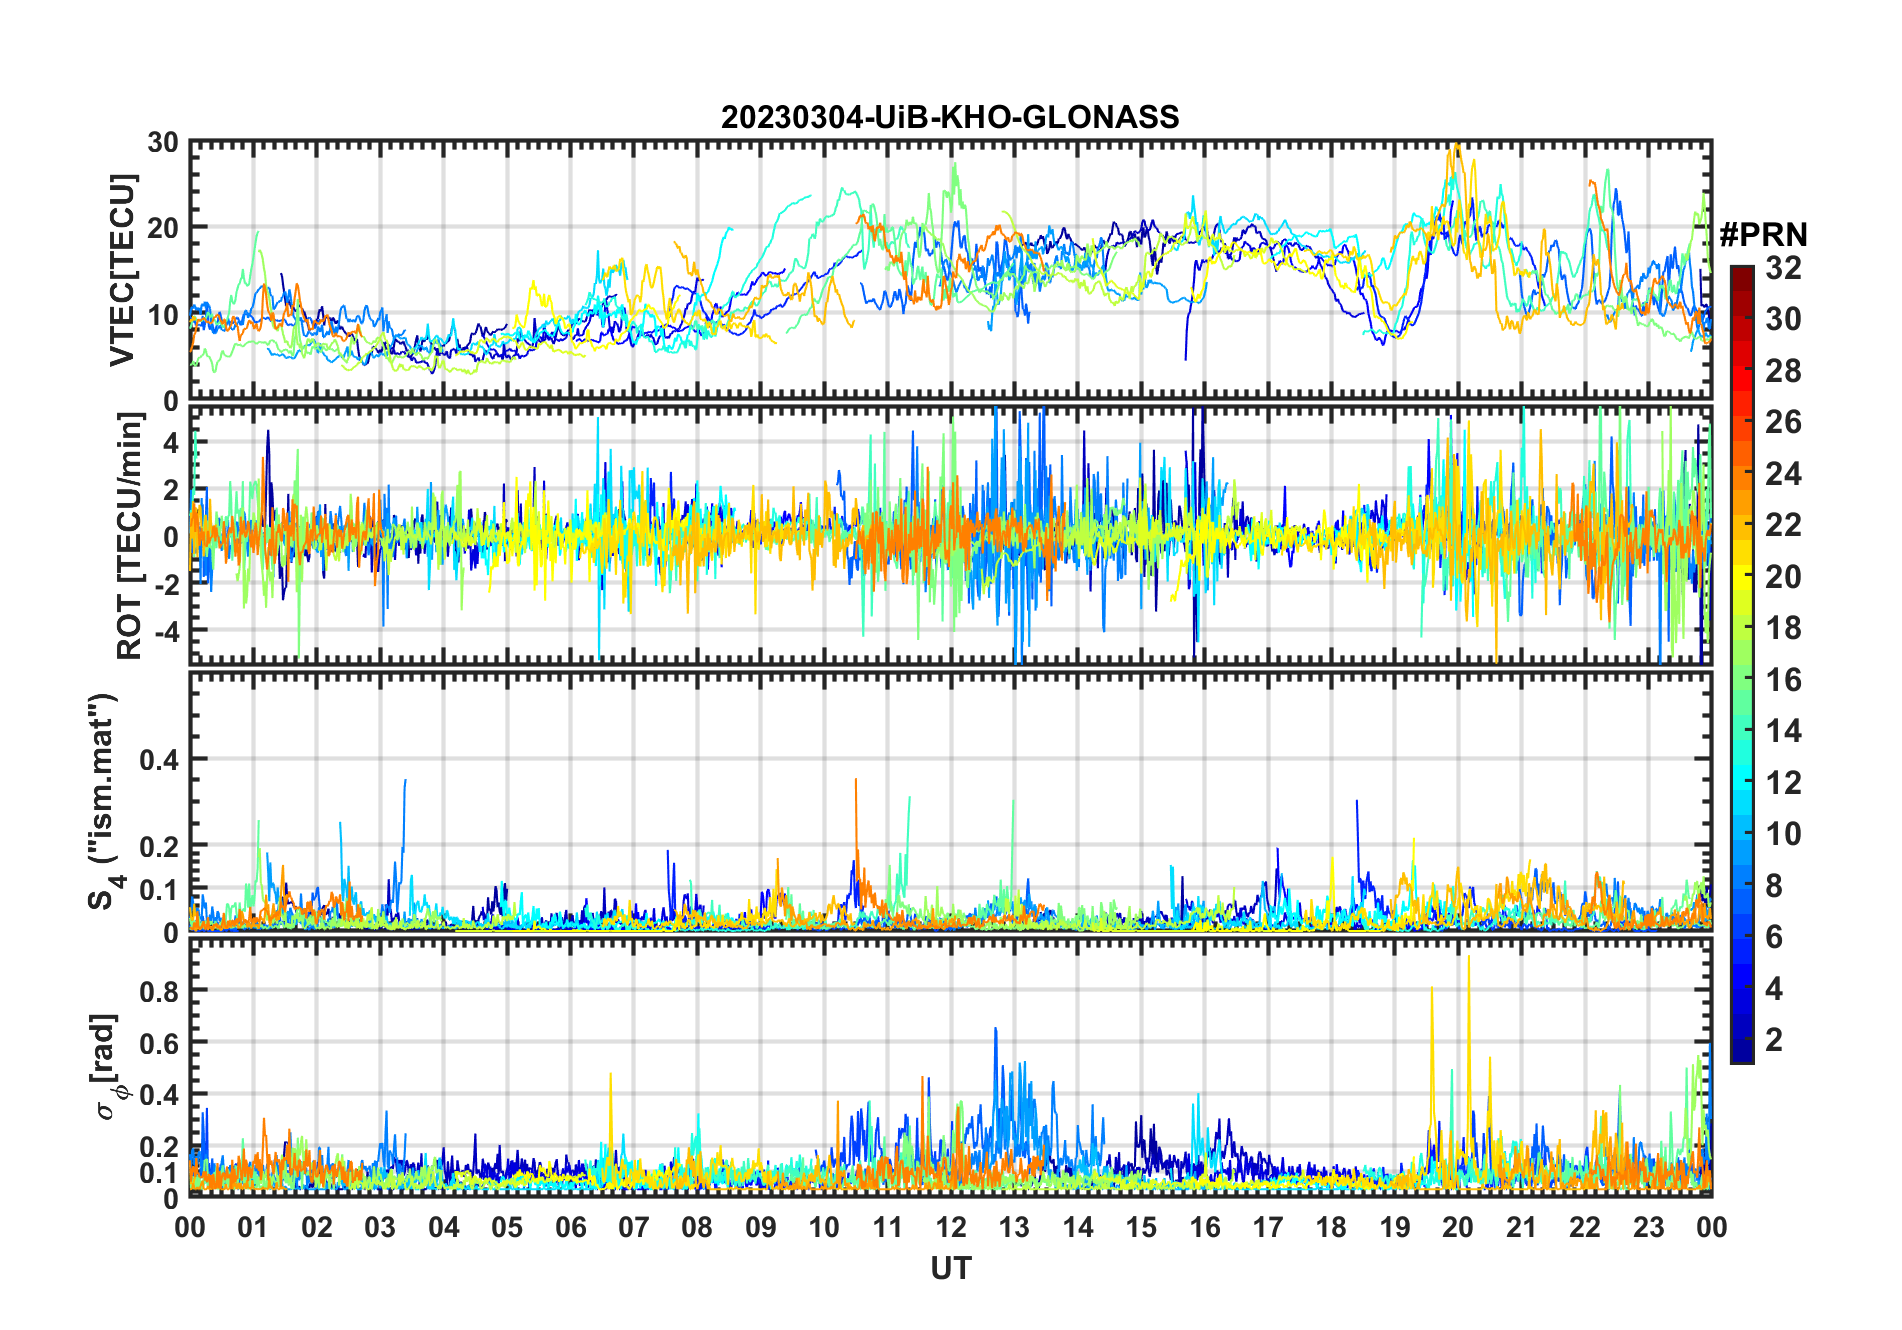Click the 12 tick label on PRN colorbar

click(1784, 783)
